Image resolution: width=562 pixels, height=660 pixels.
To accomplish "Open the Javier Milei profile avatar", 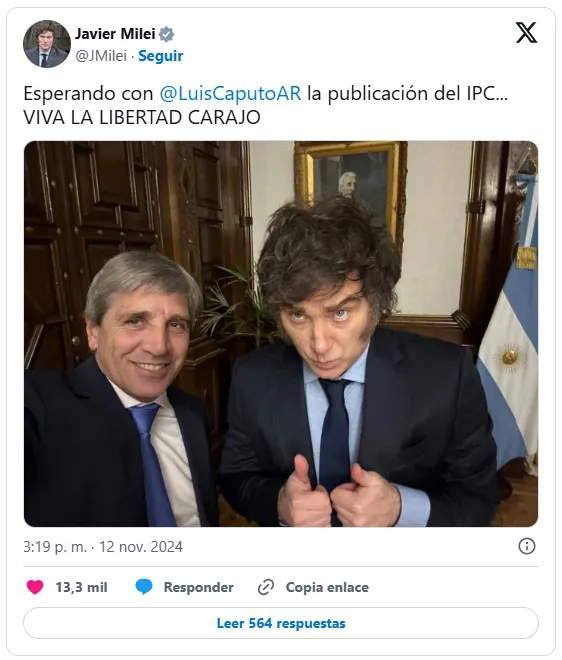I will (x=47, y=44).
